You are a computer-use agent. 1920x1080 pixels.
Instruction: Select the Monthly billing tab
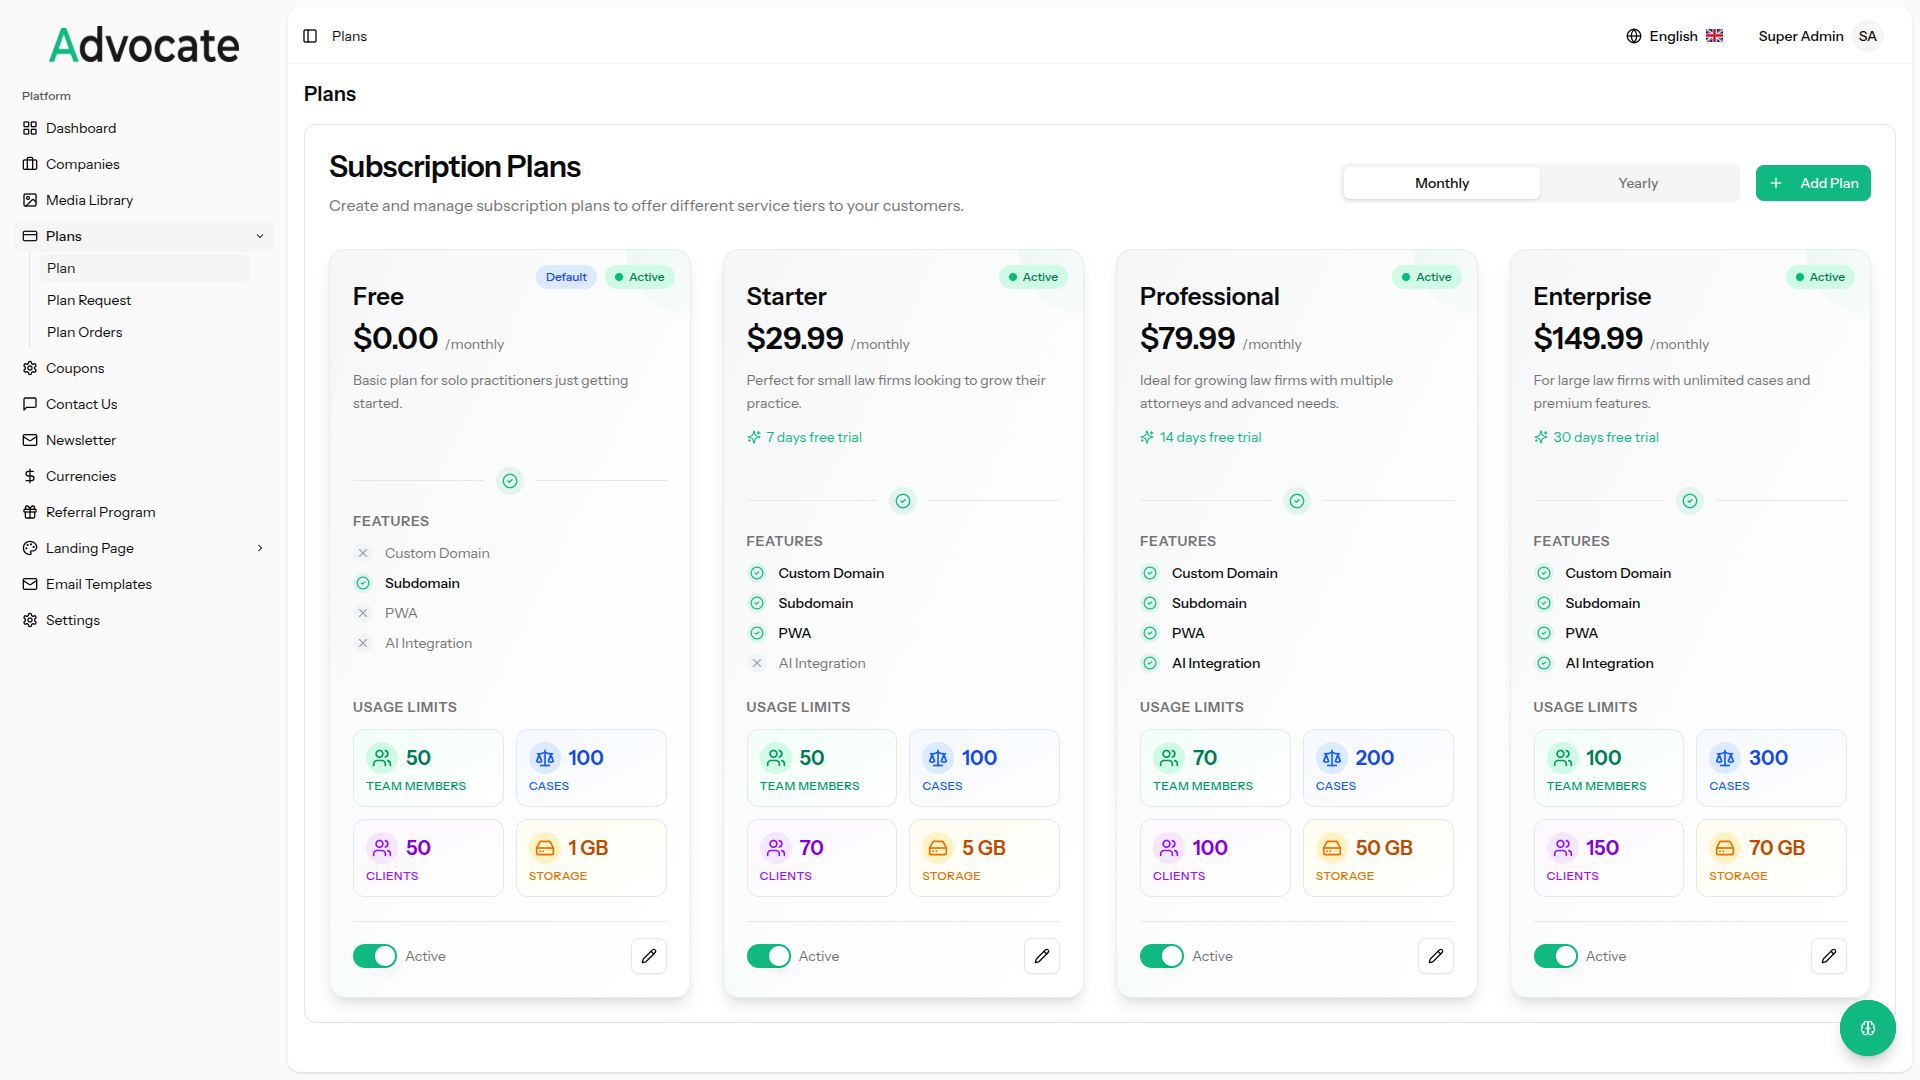(1441, 183)
